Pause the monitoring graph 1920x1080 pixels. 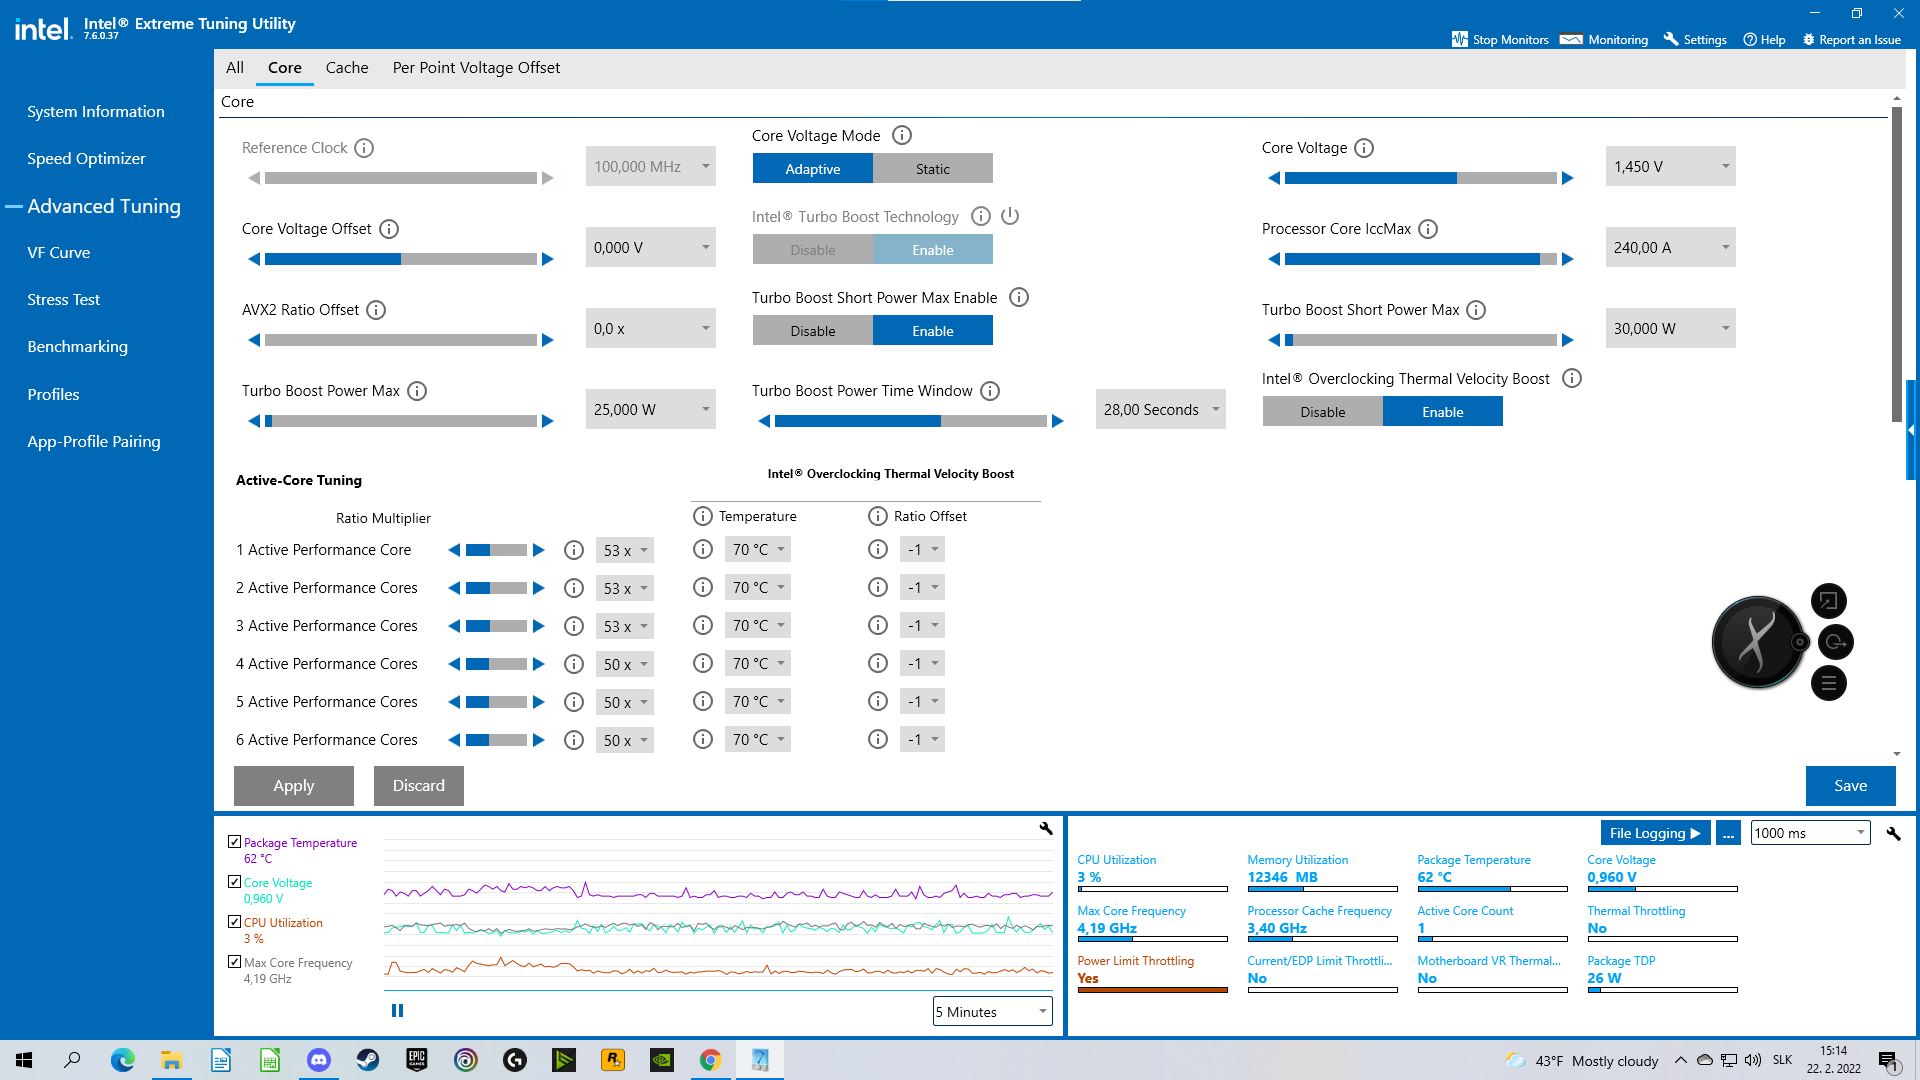[x=397, y=1011]
